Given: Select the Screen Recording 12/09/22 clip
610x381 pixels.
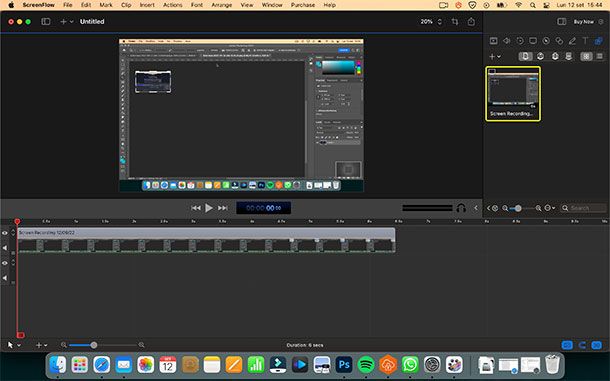Looking at the screenshot, I should pos(207,240).
